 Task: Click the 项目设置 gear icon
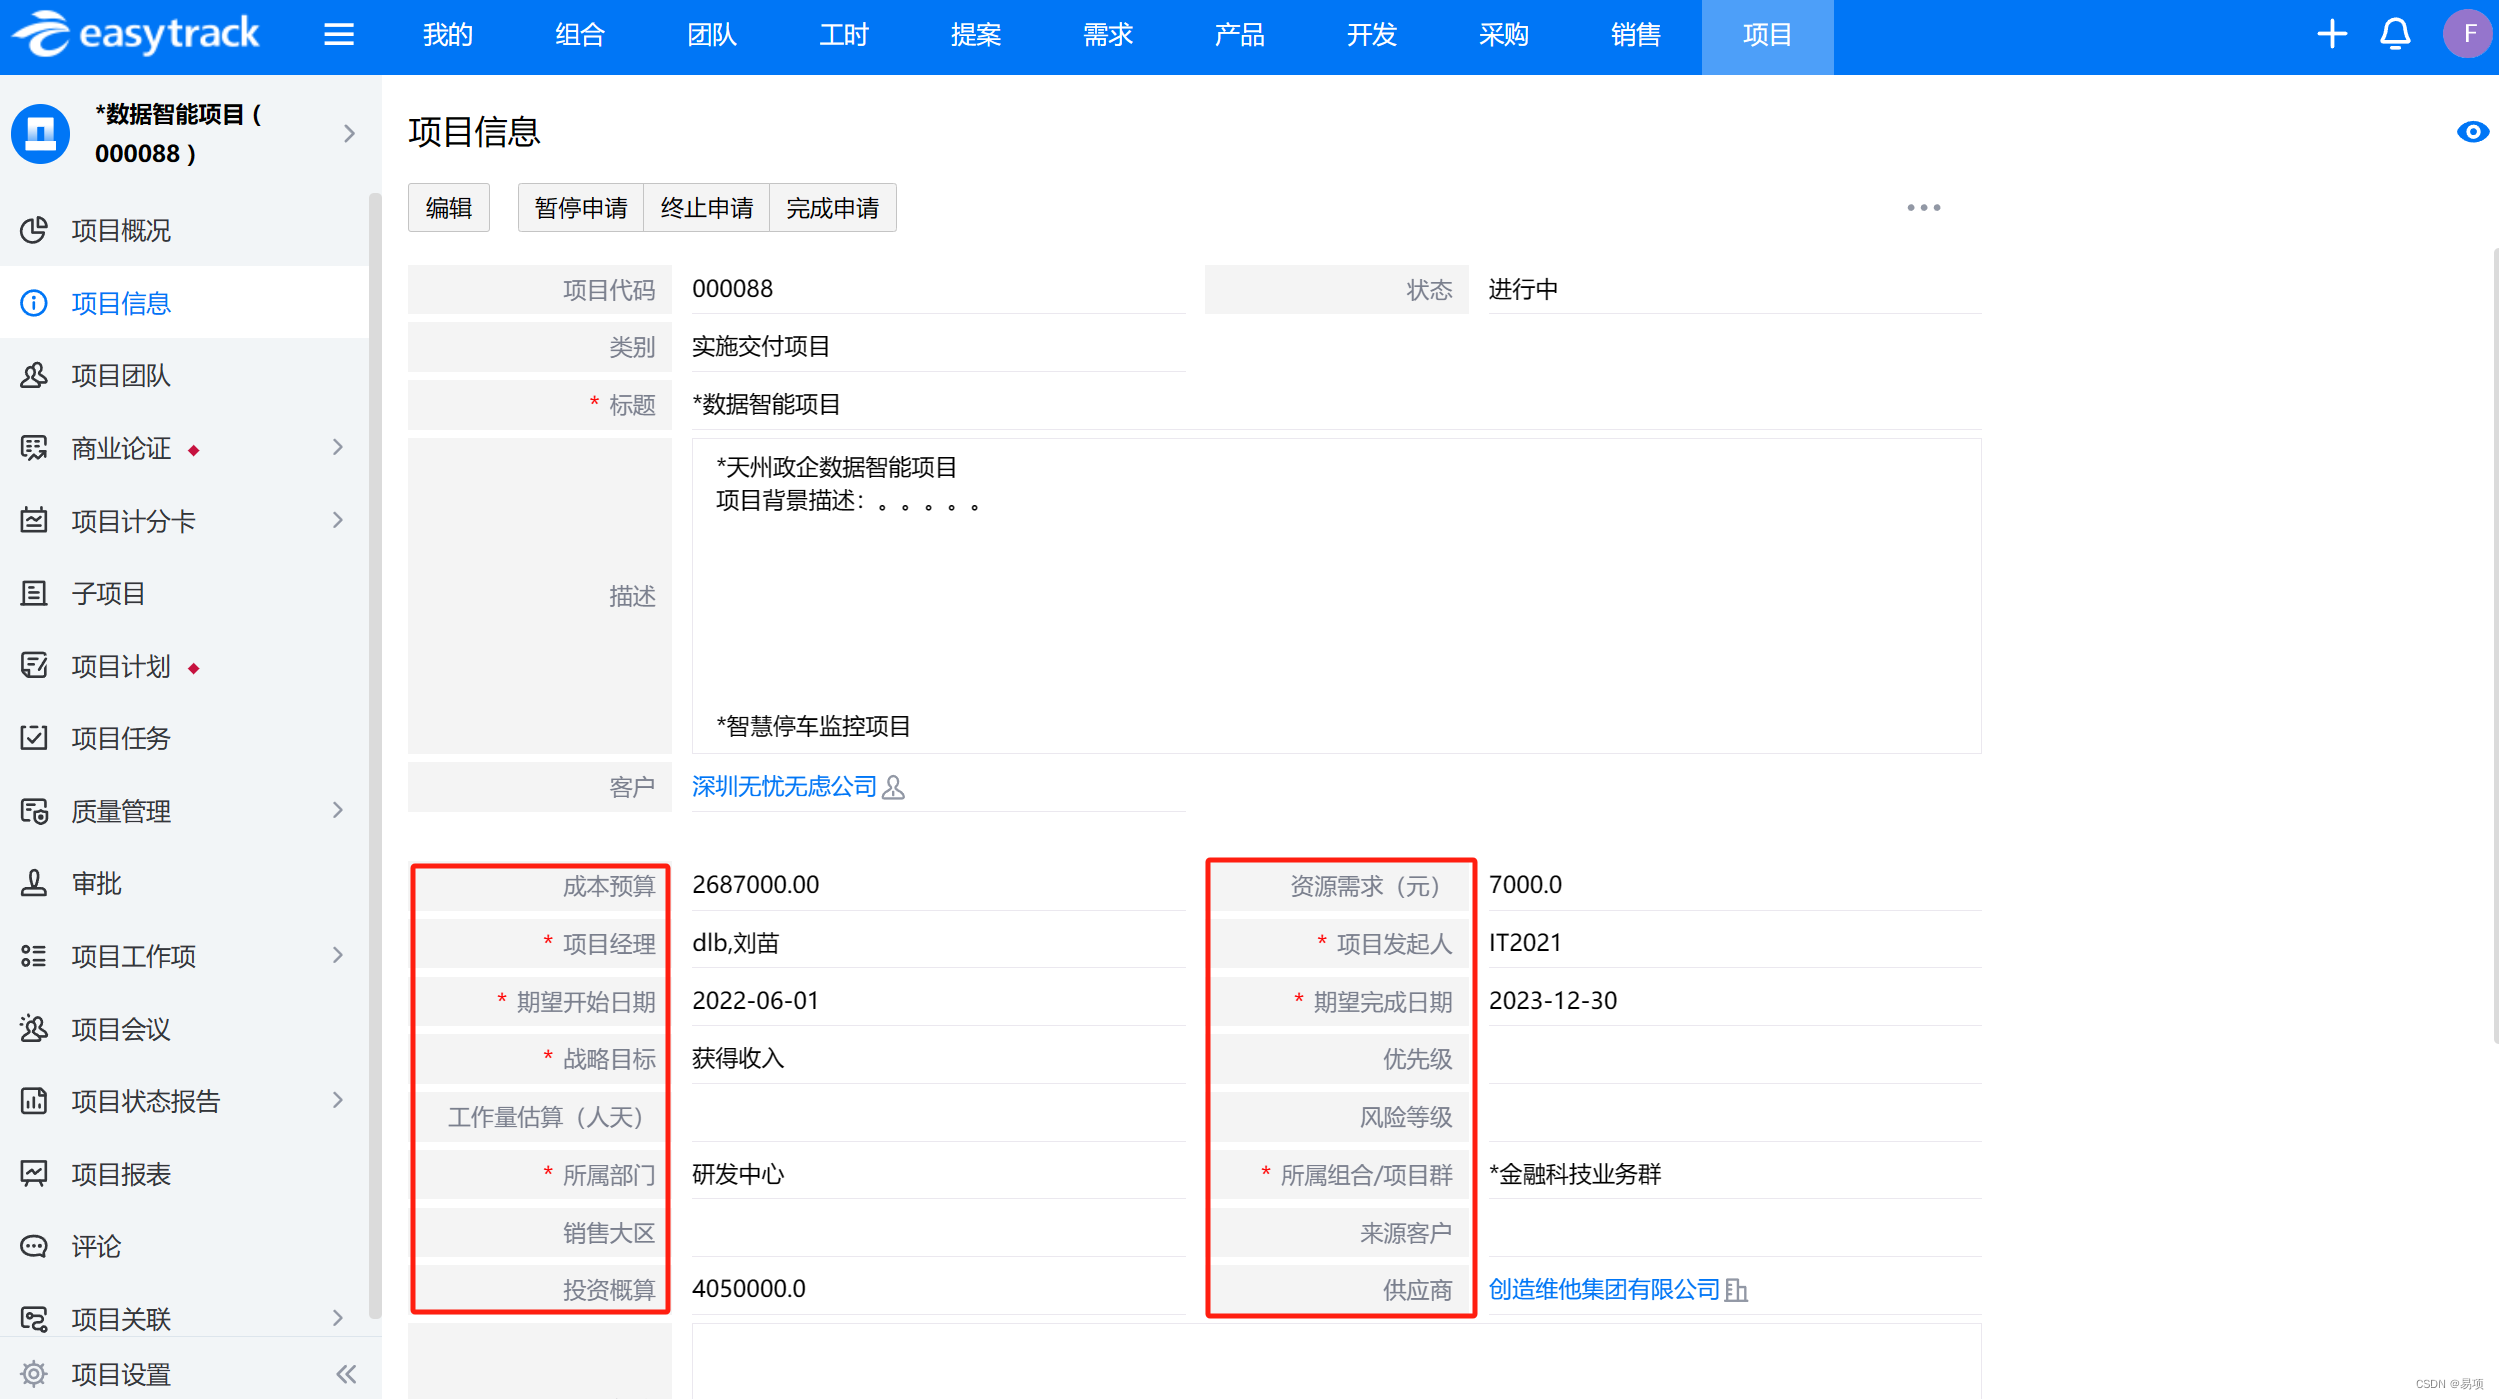(34, 1374)
